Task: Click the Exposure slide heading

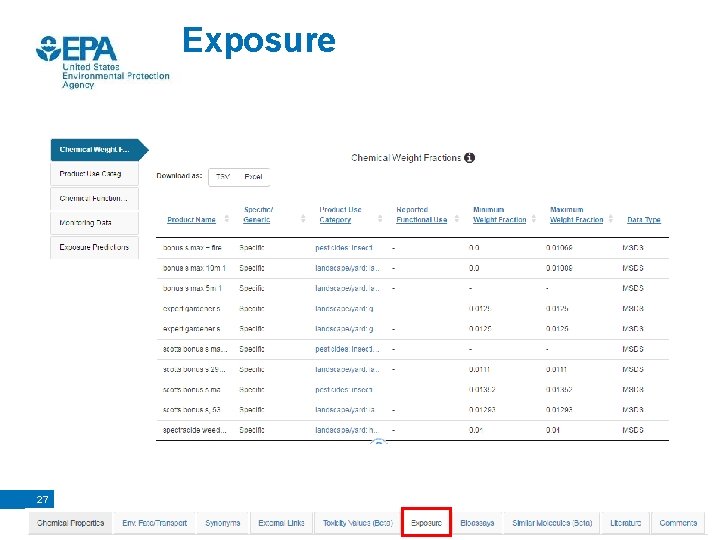Action: (259, 41)
